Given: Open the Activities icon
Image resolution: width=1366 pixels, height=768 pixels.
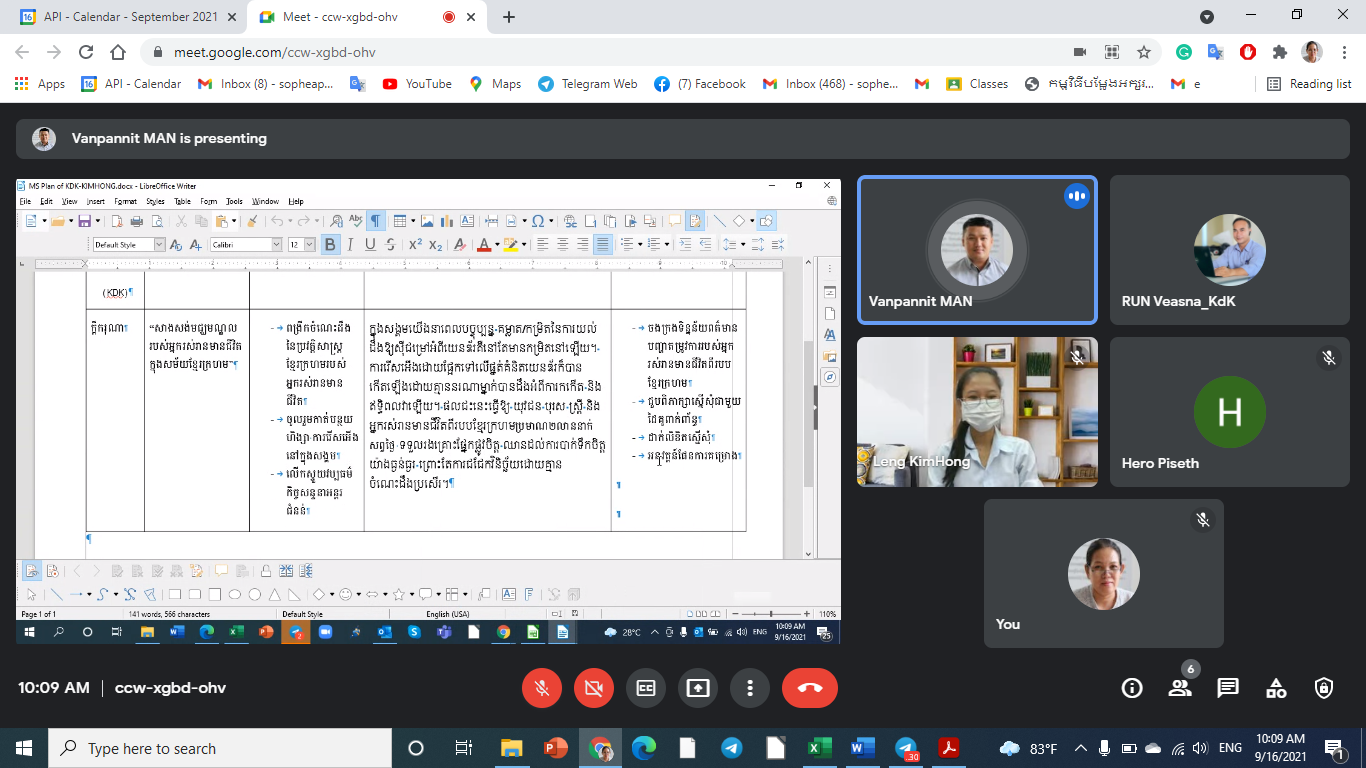Looking at the screenshot, I should point(1276,688).
